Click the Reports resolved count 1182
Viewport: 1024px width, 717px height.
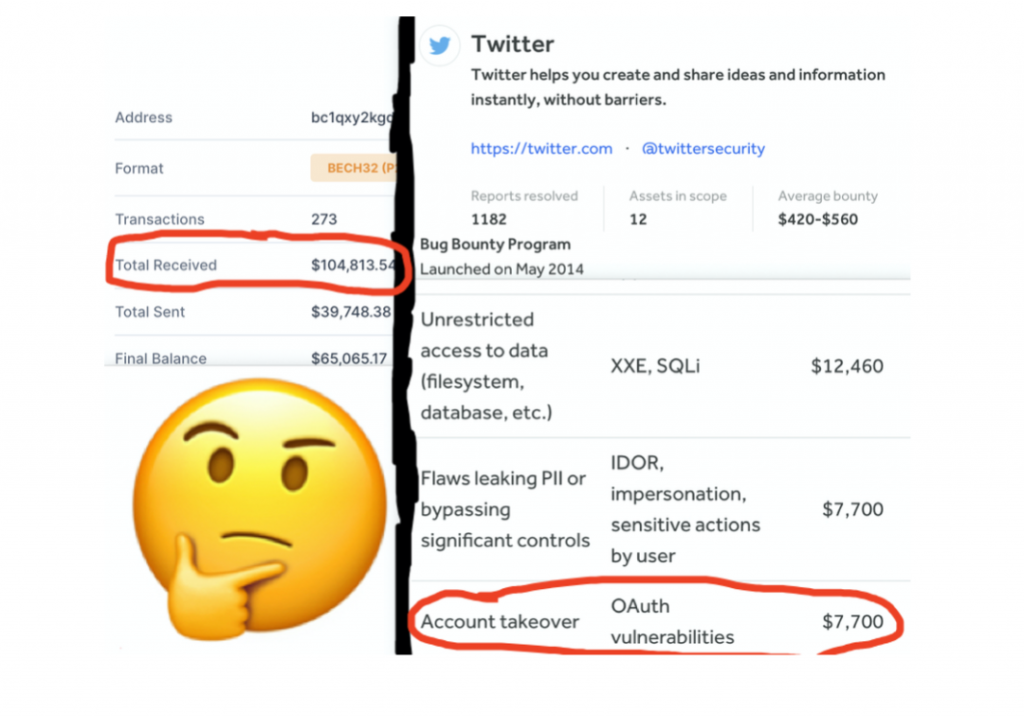[488, 219]
